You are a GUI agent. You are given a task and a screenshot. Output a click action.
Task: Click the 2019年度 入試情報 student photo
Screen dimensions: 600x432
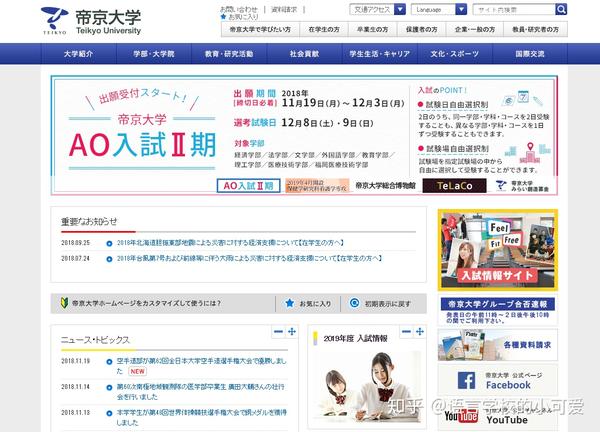tap(369, 386)
